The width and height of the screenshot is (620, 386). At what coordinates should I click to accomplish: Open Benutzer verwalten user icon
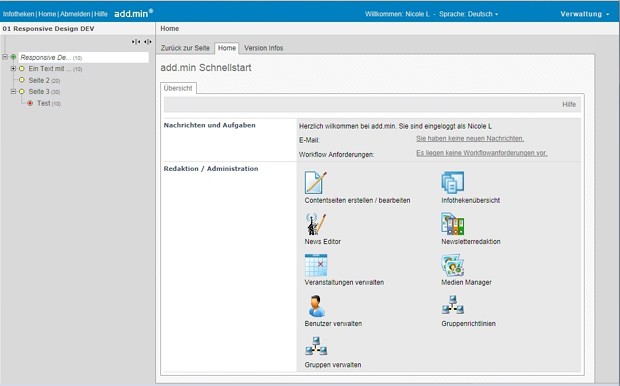click(316, 306)
